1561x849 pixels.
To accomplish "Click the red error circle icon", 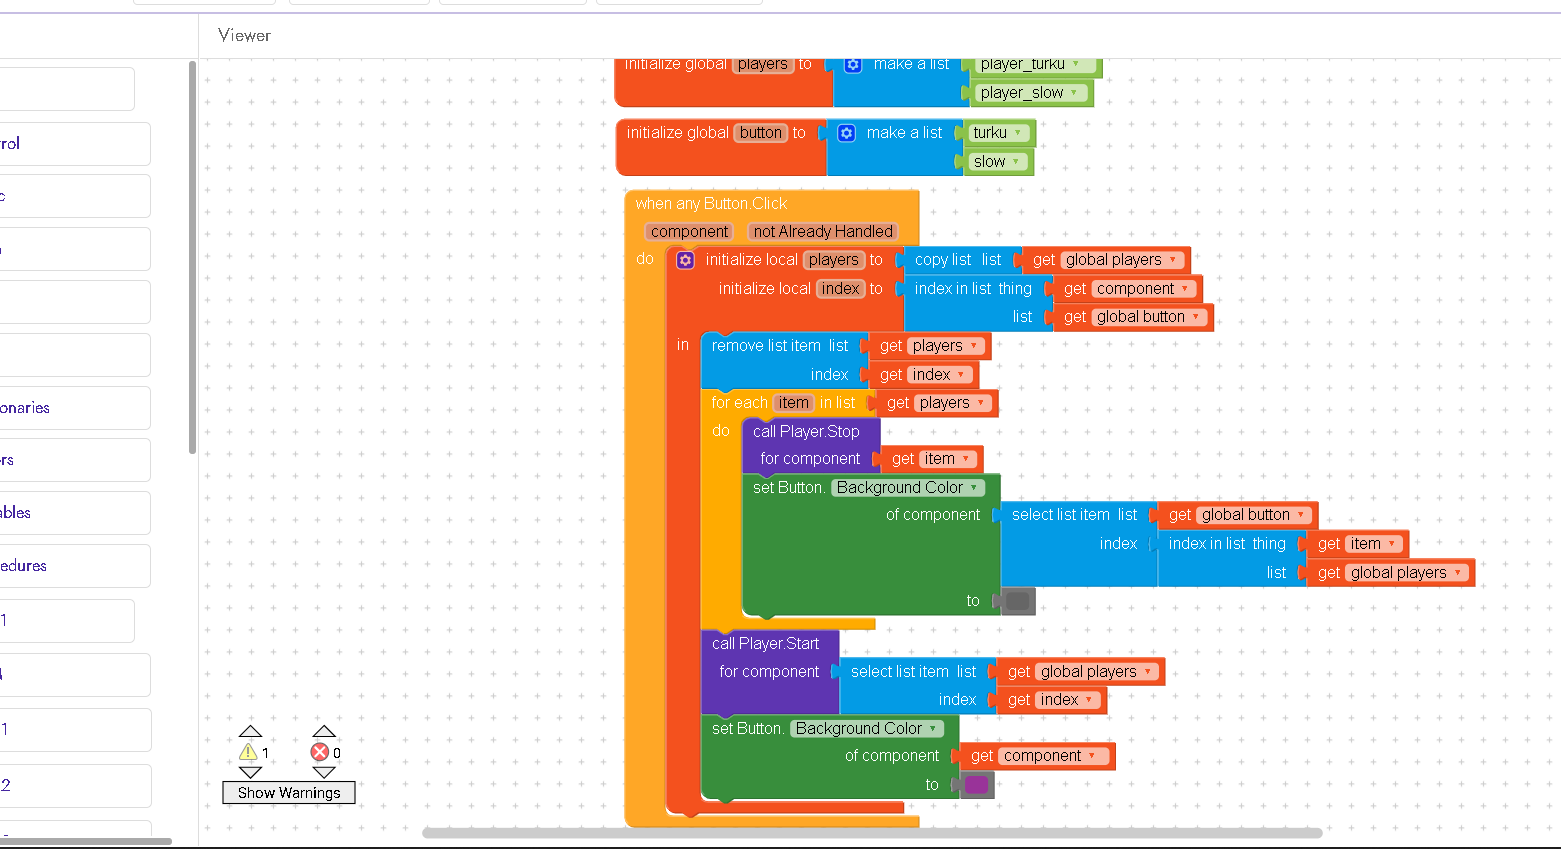I will (x=320, y=752).
